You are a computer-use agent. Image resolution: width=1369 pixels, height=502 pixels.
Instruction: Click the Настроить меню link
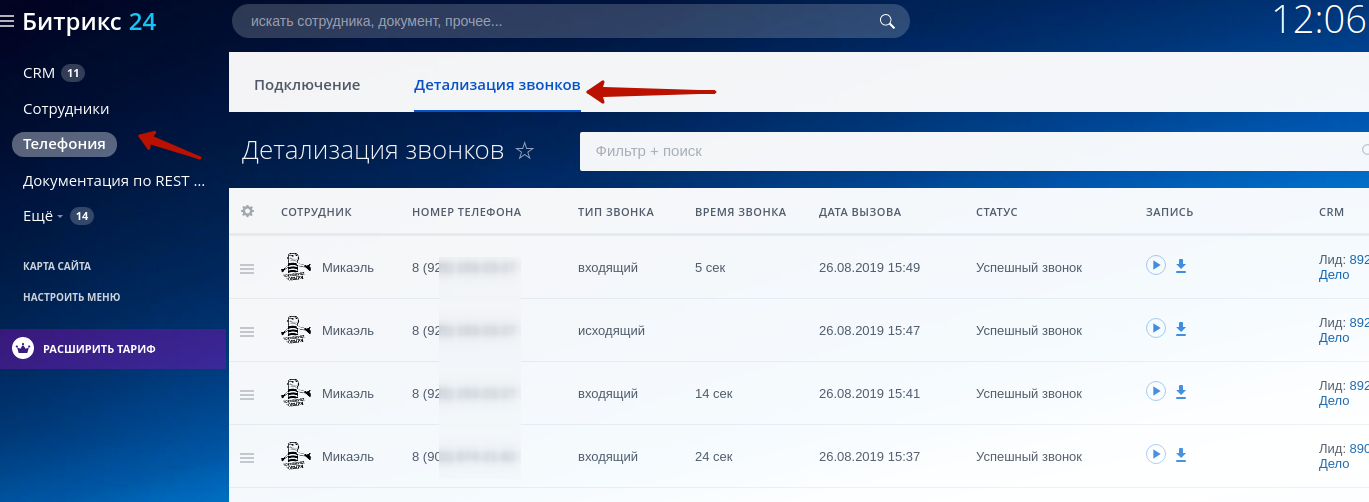pyautogui.click(x=71, y=297)
